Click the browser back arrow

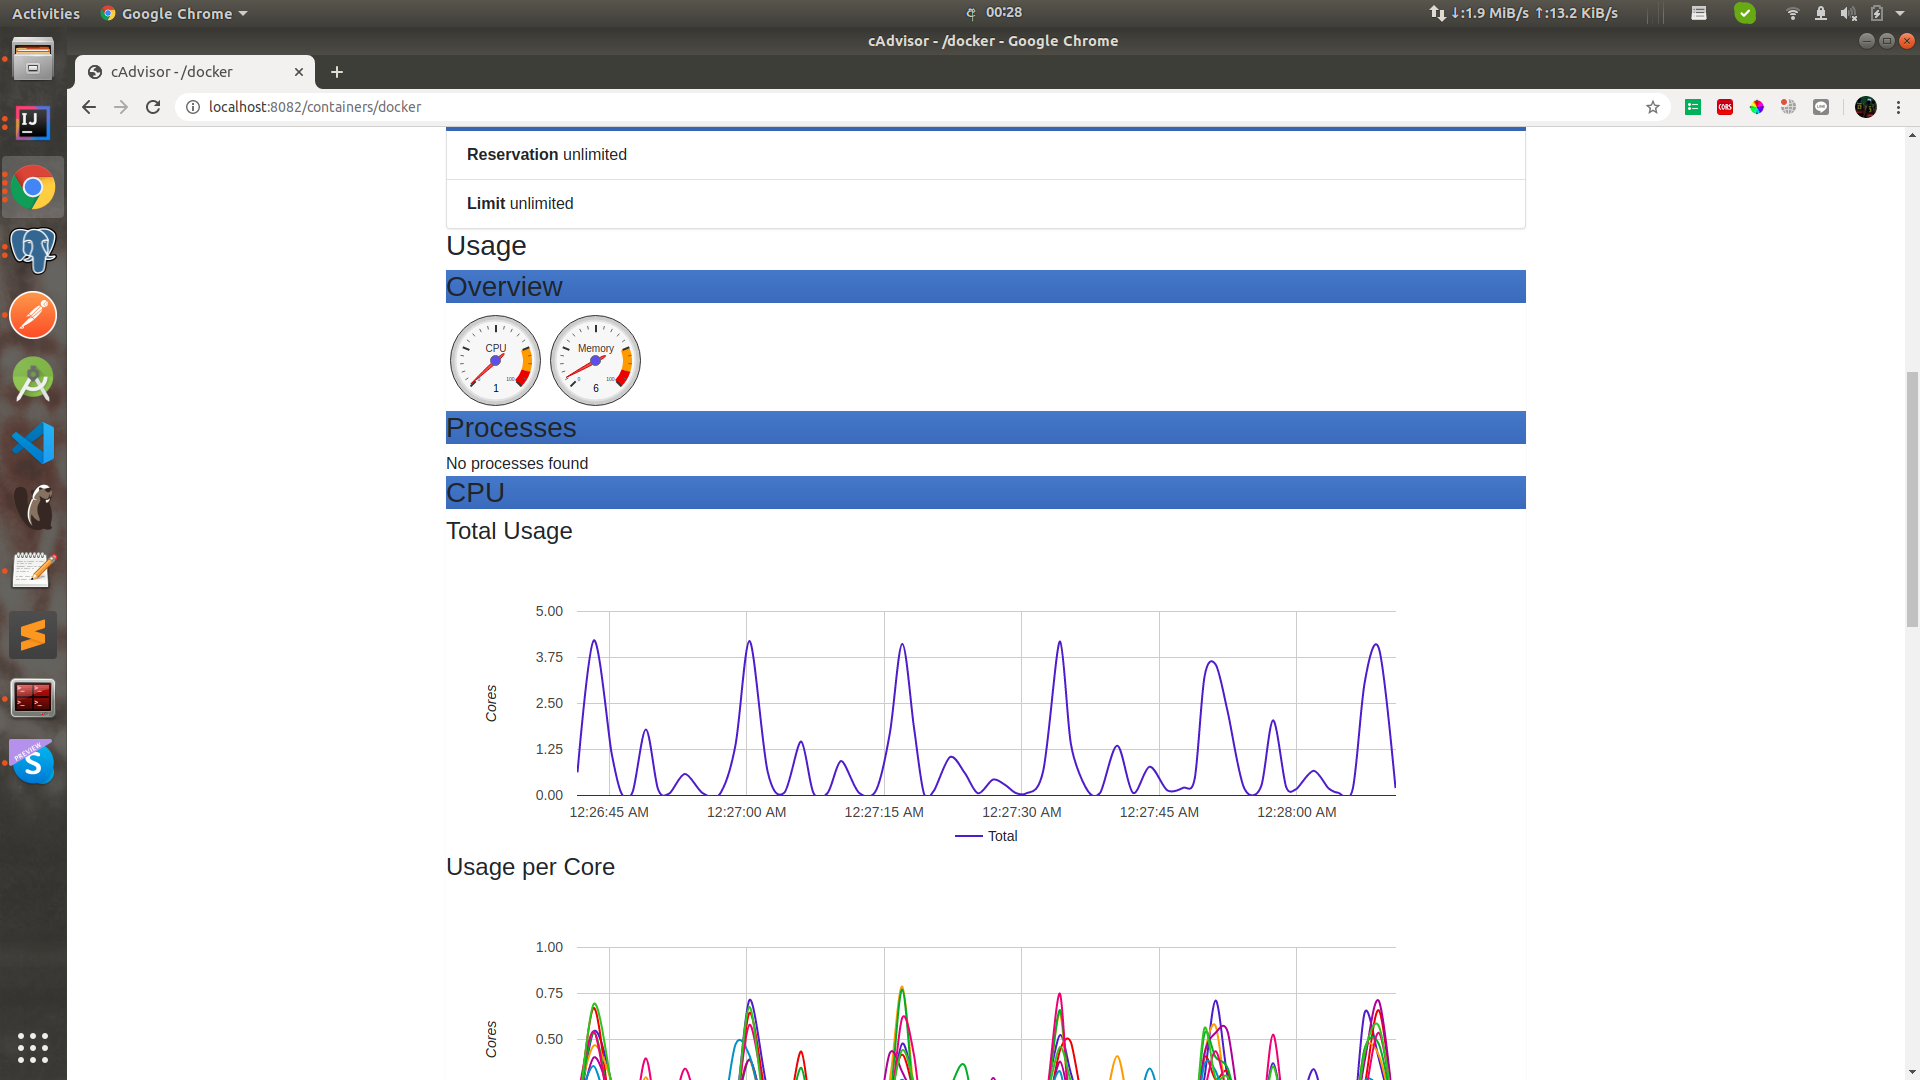pos(89,107)
